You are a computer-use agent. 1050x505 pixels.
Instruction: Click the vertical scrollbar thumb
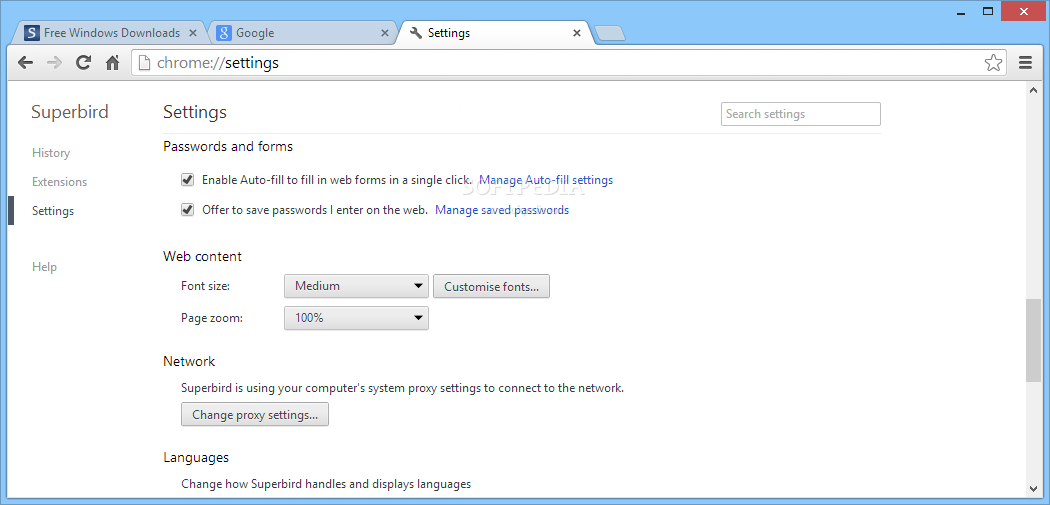pos(1033,341)
